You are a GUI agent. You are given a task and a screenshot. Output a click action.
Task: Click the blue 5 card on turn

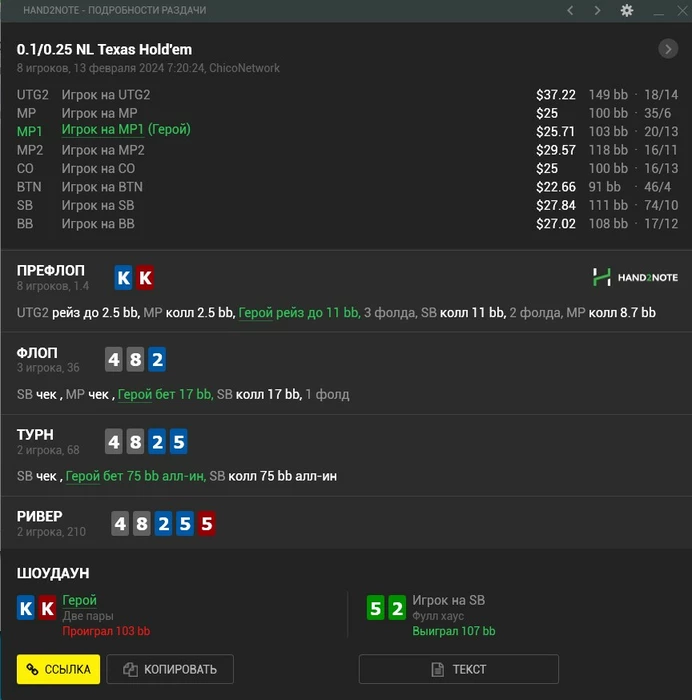(179, 442)
